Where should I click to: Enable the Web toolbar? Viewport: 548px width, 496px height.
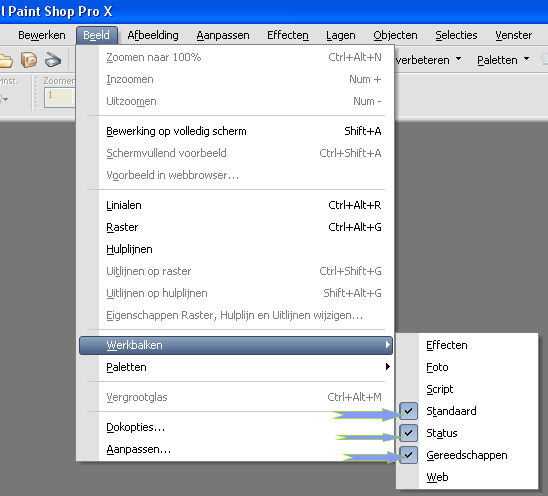coord(467,477)
